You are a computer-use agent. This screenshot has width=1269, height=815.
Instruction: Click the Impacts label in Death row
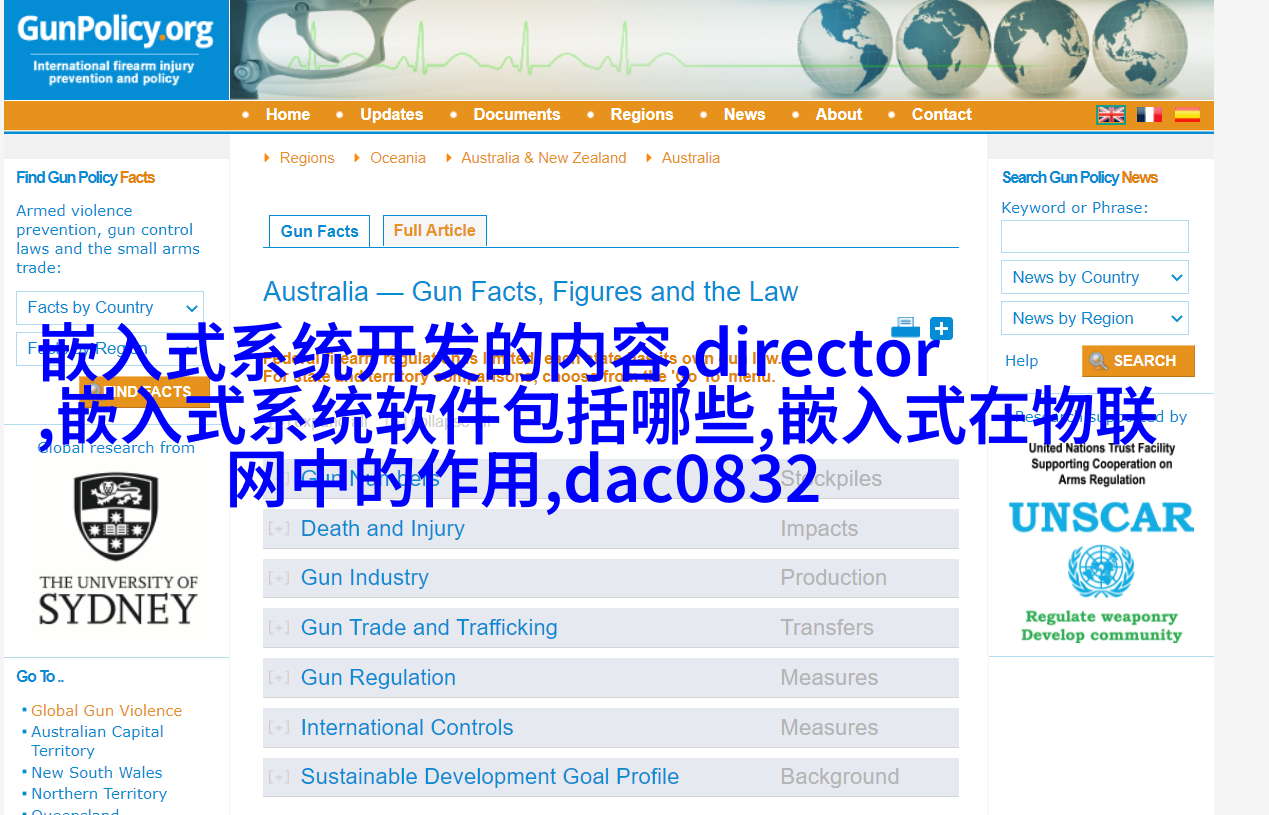coord(819,528)
